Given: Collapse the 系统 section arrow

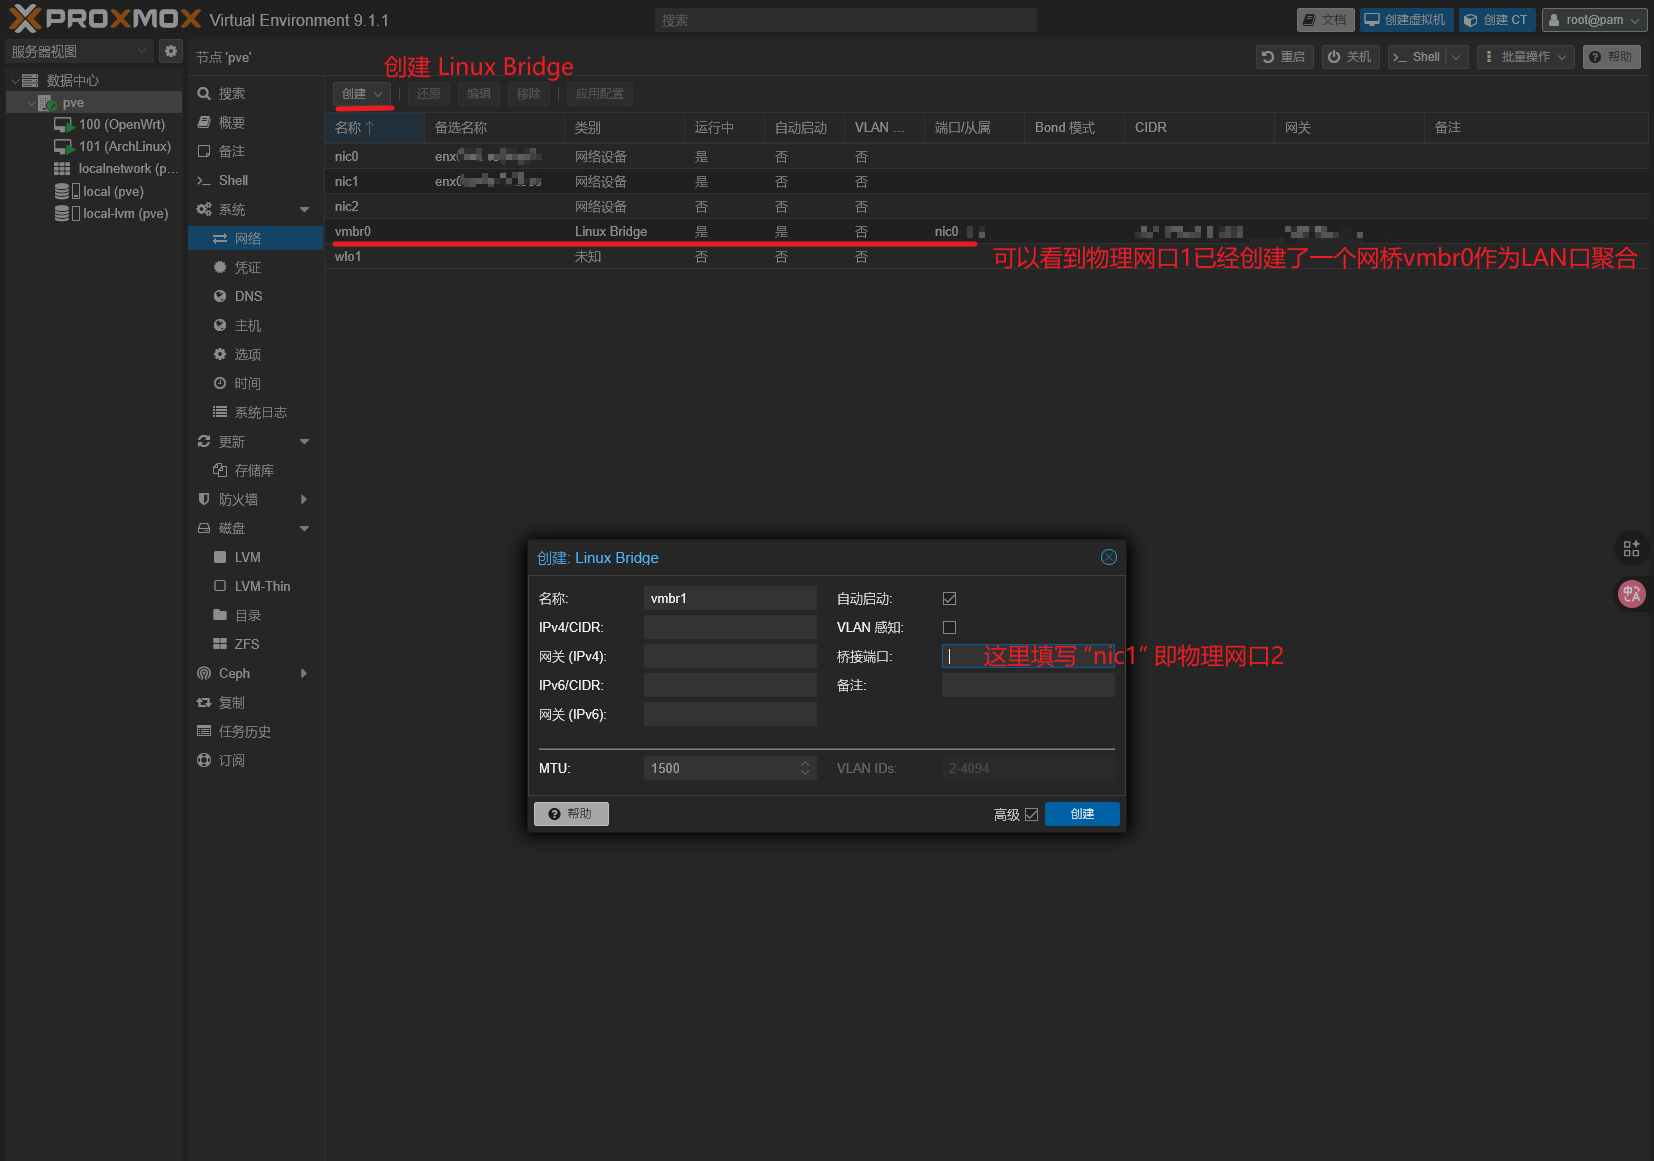Looking at the screenshot, I should click(305, 209).
